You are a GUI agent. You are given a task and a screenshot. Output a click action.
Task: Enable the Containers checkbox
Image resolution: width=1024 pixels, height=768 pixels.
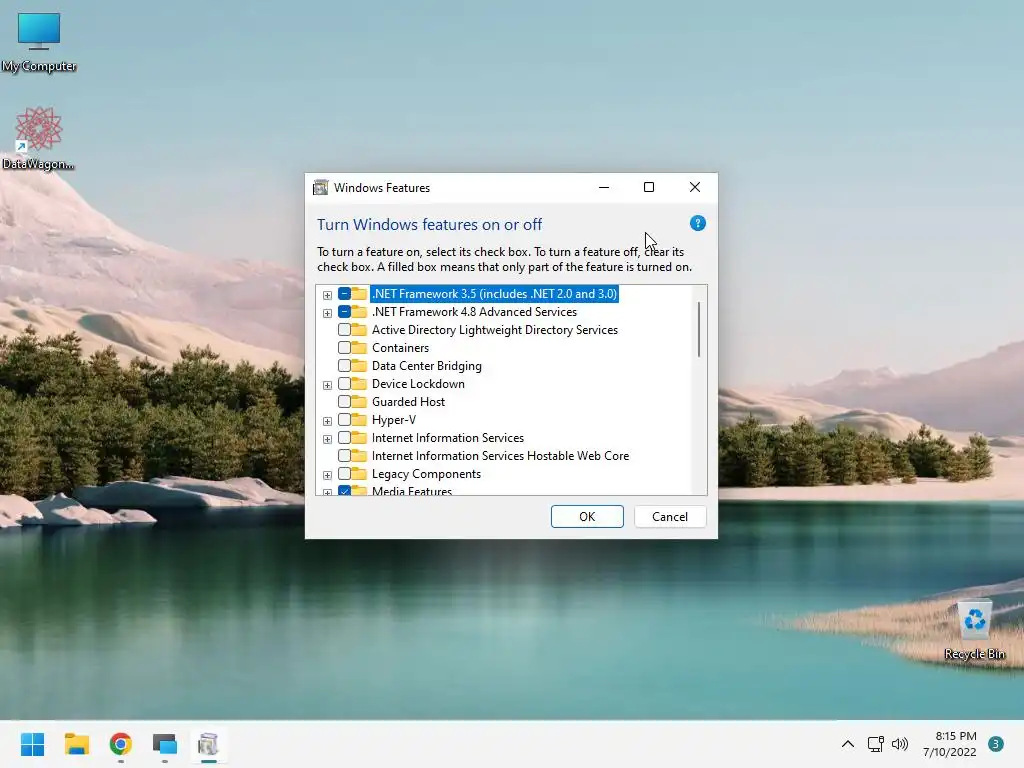click(344, 348)
